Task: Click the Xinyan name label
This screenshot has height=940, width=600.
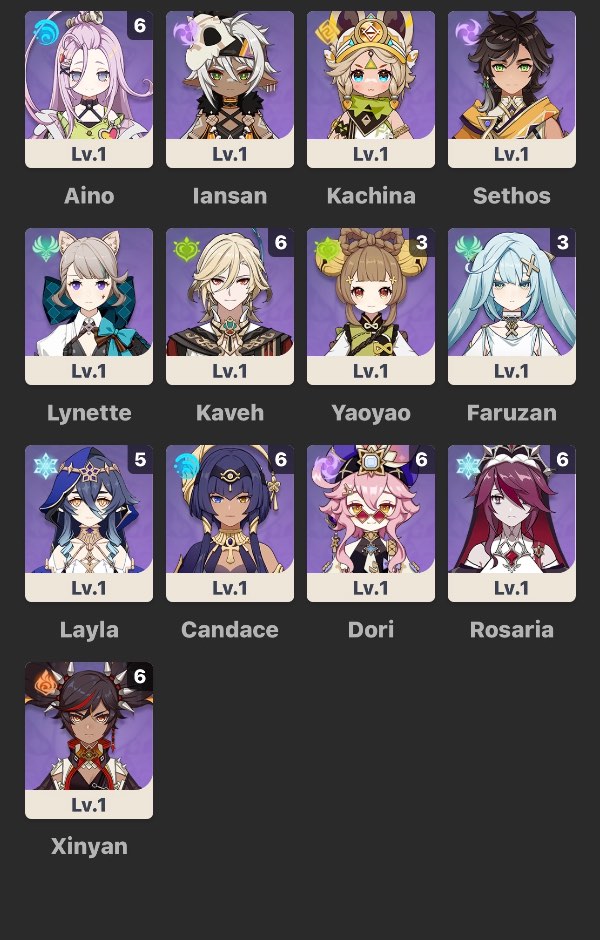Action: 89,846
